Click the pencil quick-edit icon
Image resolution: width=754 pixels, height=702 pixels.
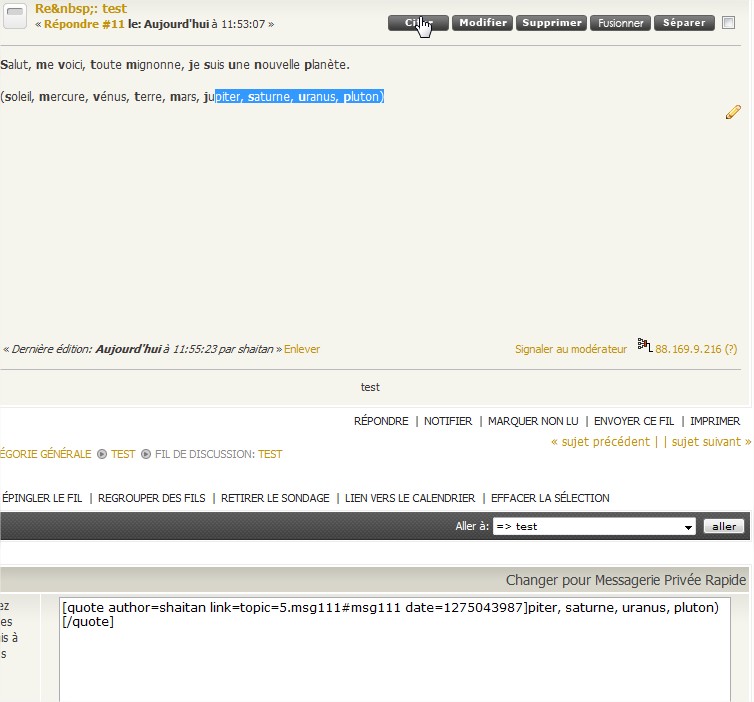[733, 112]
